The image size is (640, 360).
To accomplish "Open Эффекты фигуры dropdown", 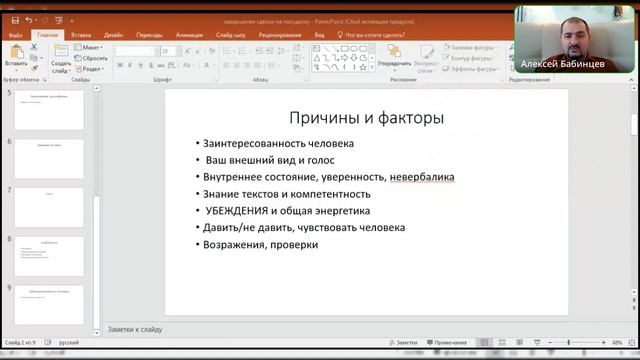I will pyautogui.click(x=471, y=69).
